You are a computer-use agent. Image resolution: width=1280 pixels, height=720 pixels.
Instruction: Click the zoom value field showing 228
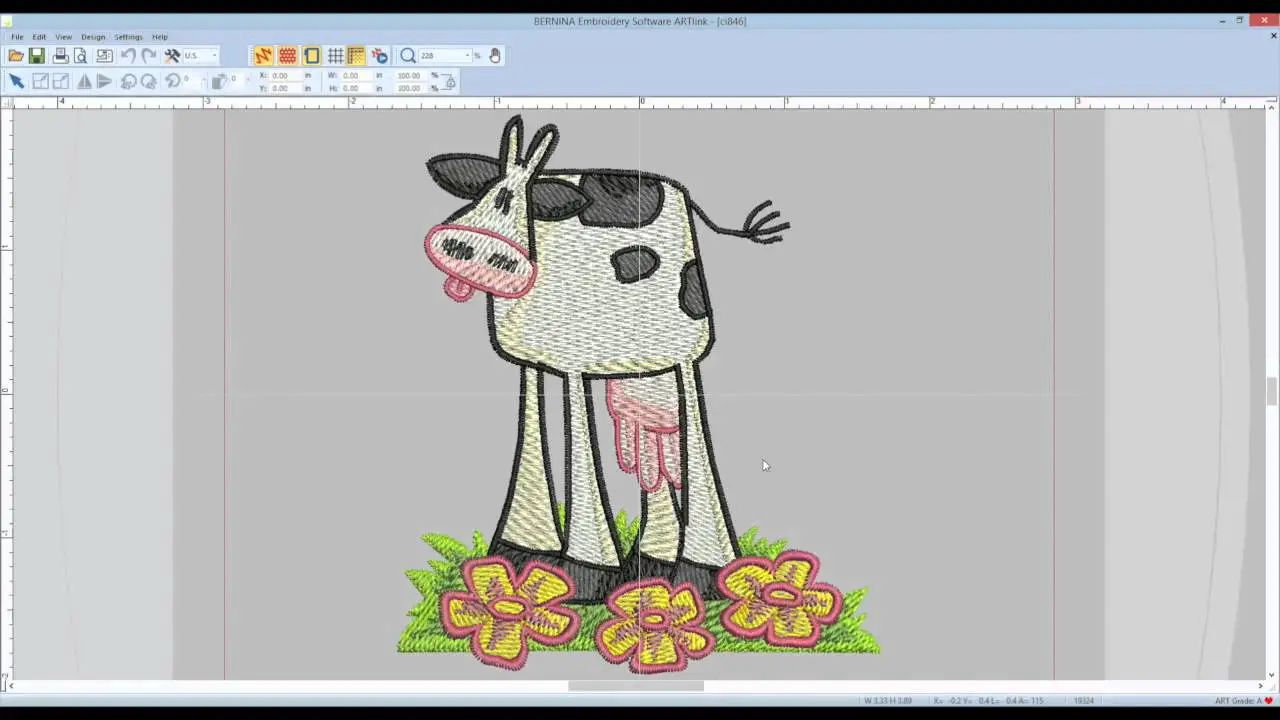[440, 56]
